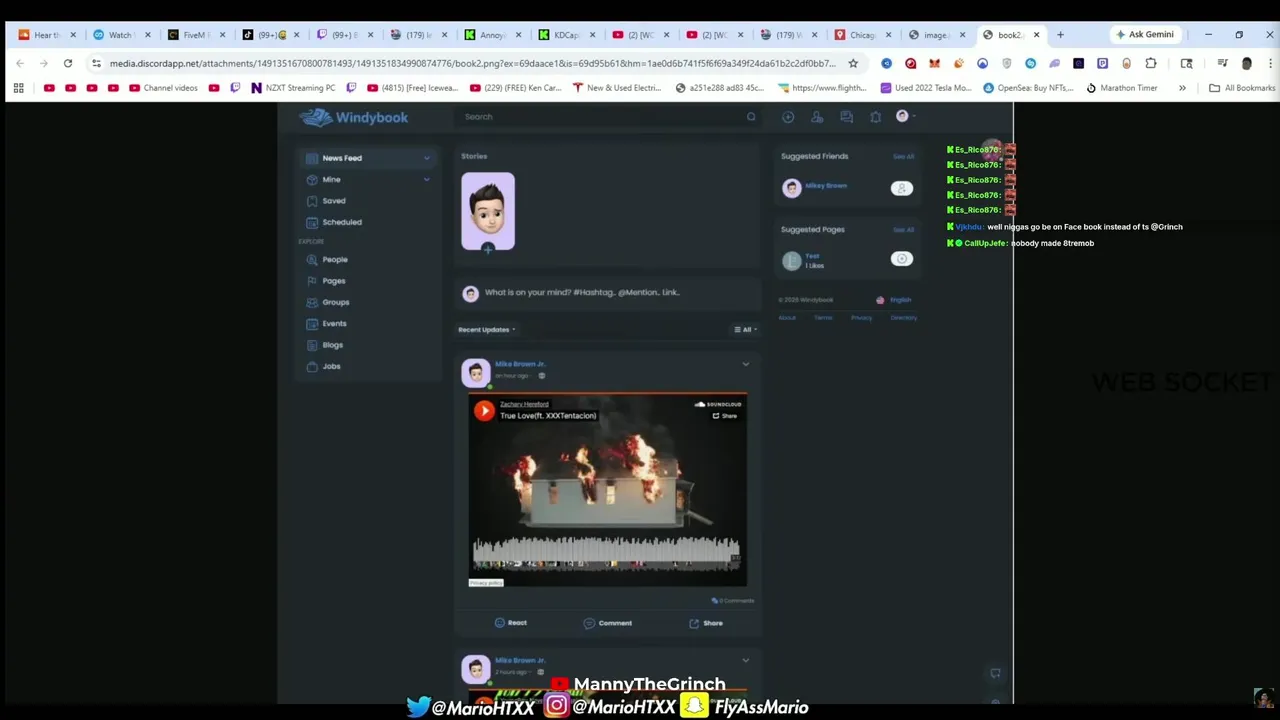Click the create (plus circle) icon in header
Screen dimensions: 1280x720
point(788,117)
